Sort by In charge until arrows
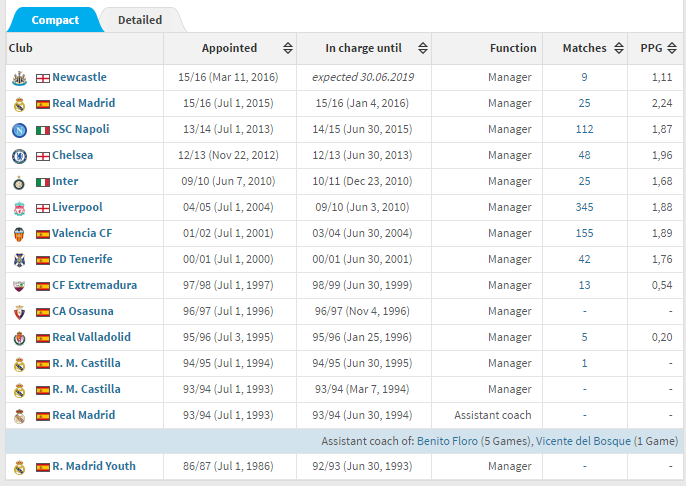 [423, 48]
